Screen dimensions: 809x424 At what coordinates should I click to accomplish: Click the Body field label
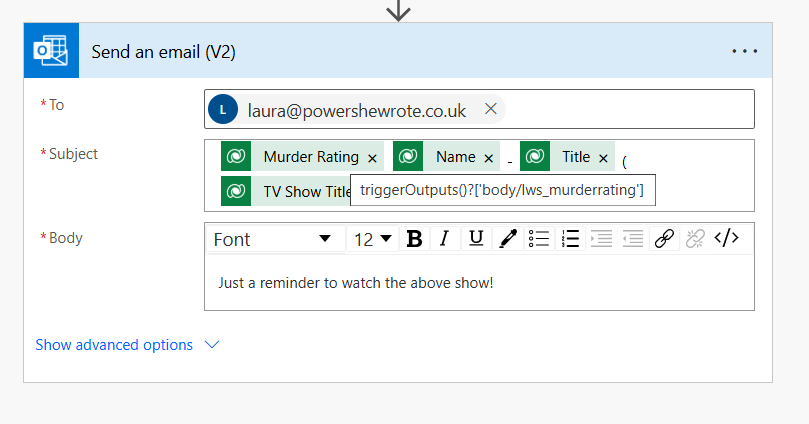pyautogui.click(x=66, y=238)
